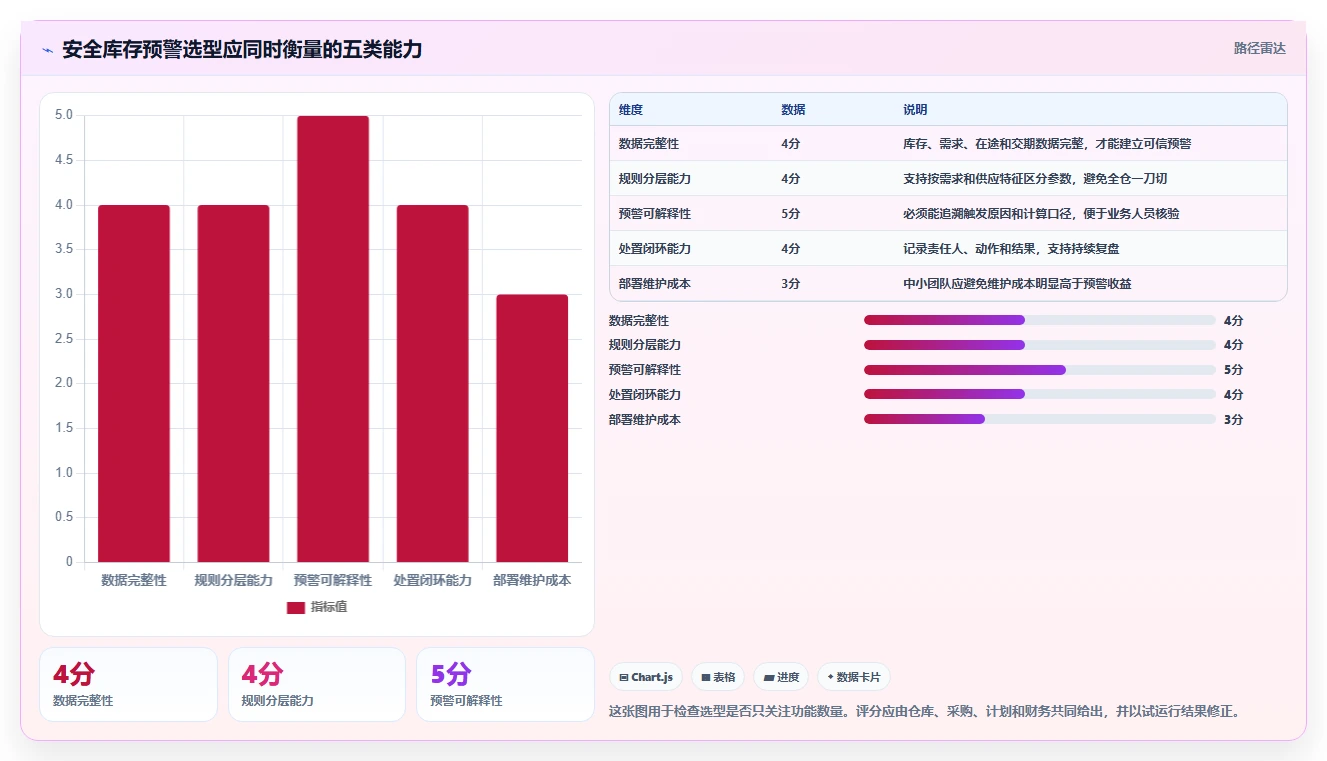
Task: Select table row cell 预警可解释性
Action: (x=655, y=214)
